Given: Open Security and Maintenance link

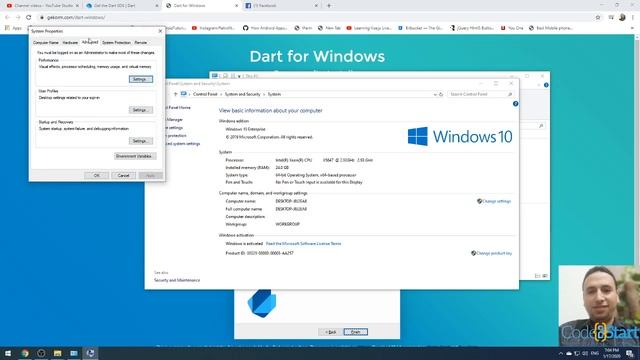Looking at the screenshot, I should [177, 280].
